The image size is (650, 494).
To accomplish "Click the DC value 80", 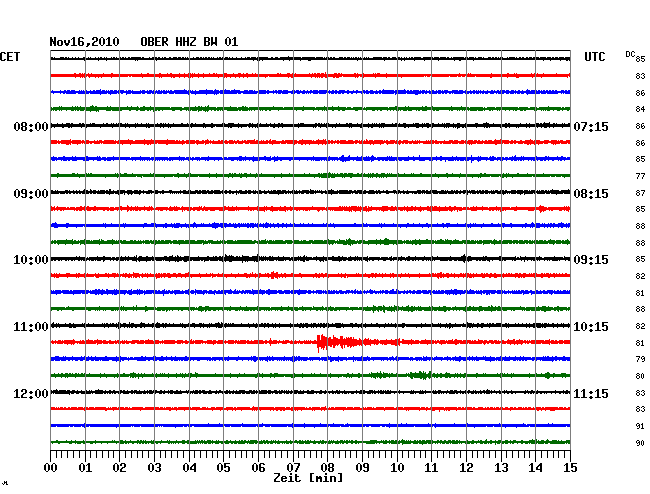I will tap(640, 376).
